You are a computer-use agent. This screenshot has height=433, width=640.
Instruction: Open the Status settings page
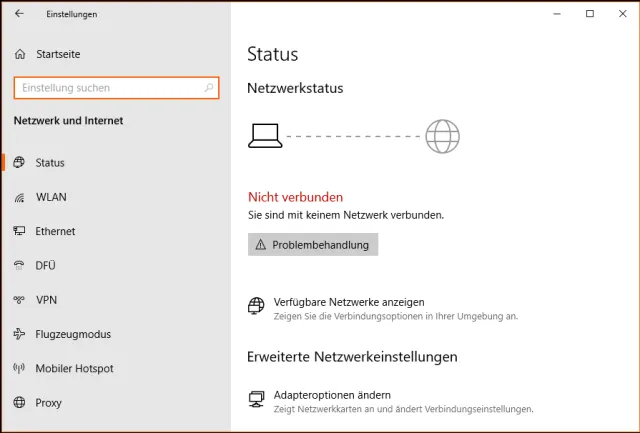point(50,163)
